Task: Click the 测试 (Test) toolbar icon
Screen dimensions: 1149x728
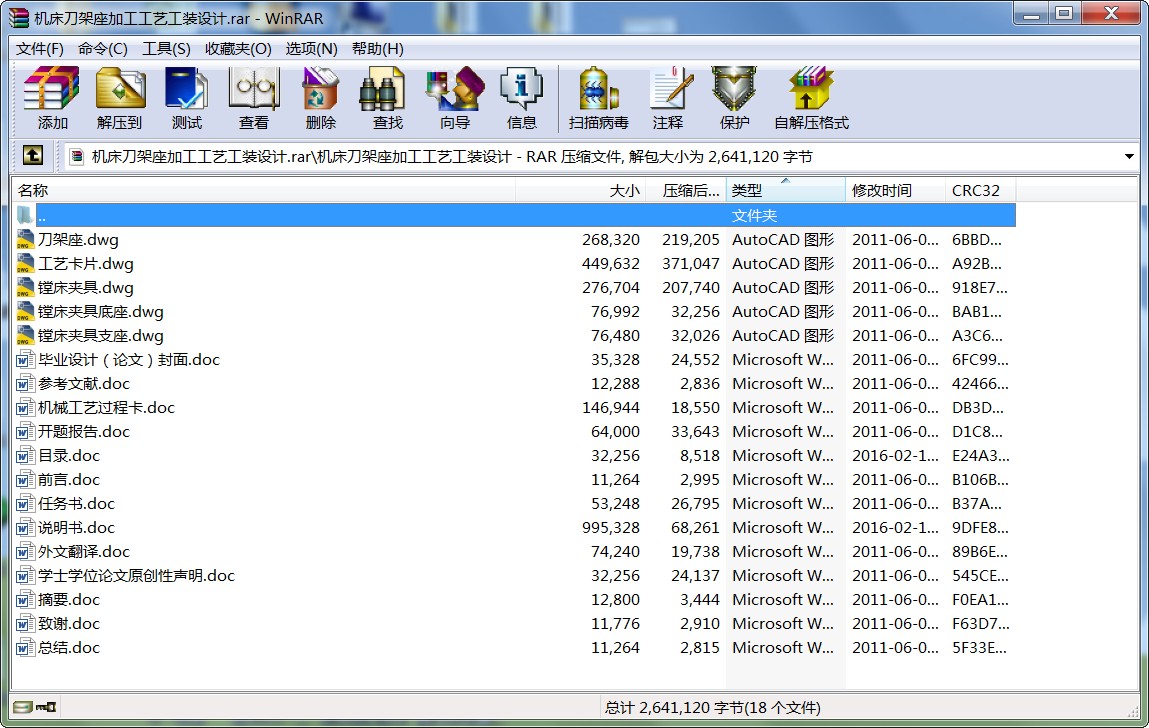Action: coord(186,89)
